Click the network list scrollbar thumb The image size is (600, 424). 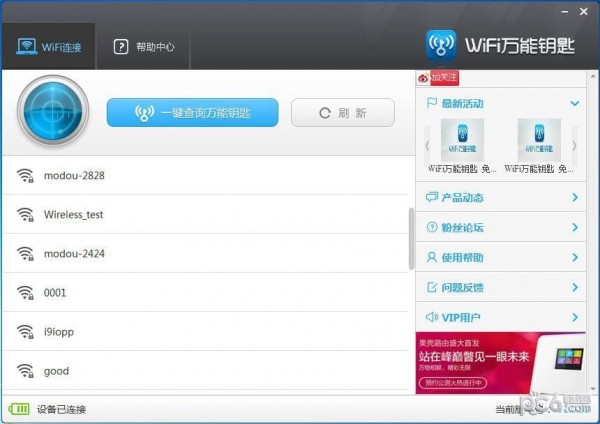point(412,239)
